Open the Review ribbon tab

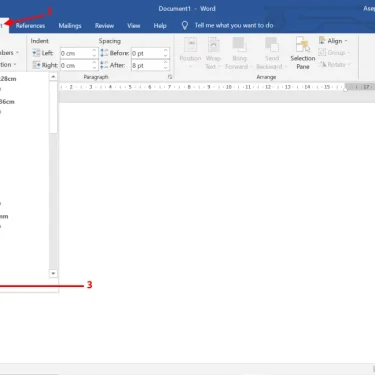coord(104,26)
